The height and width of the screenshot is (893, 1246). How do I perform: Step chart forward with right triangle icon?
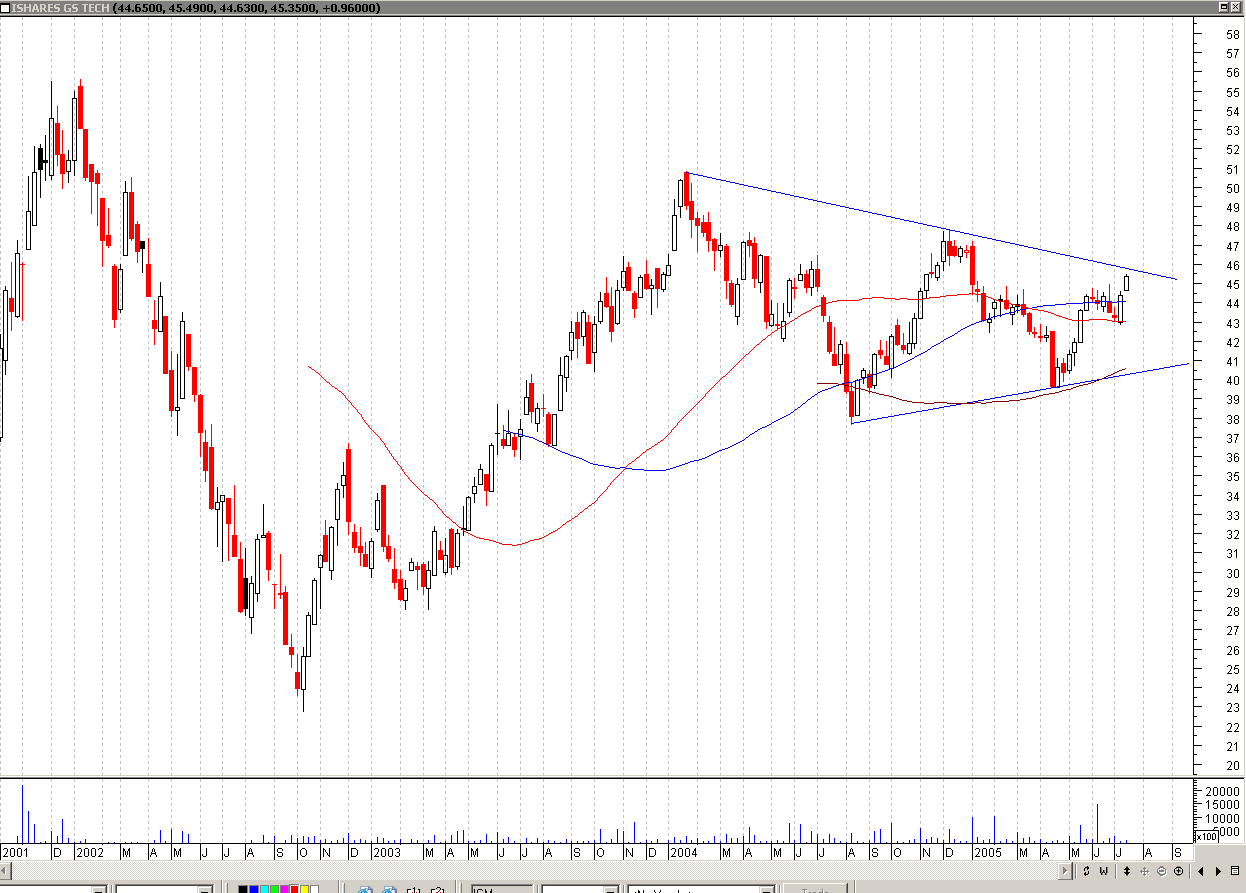point(1218,872)
